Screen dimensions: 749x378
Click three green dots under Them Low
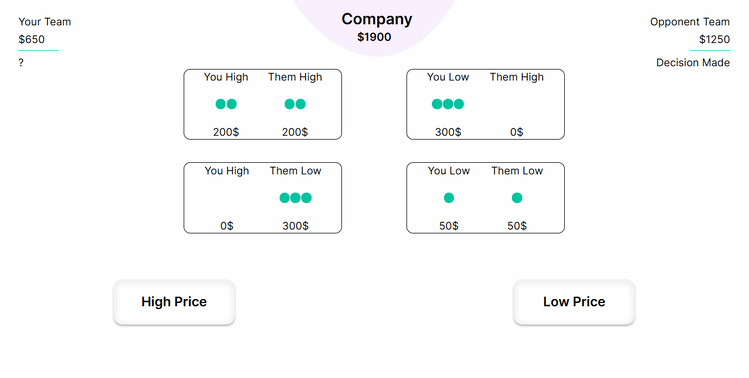[295, 198]
